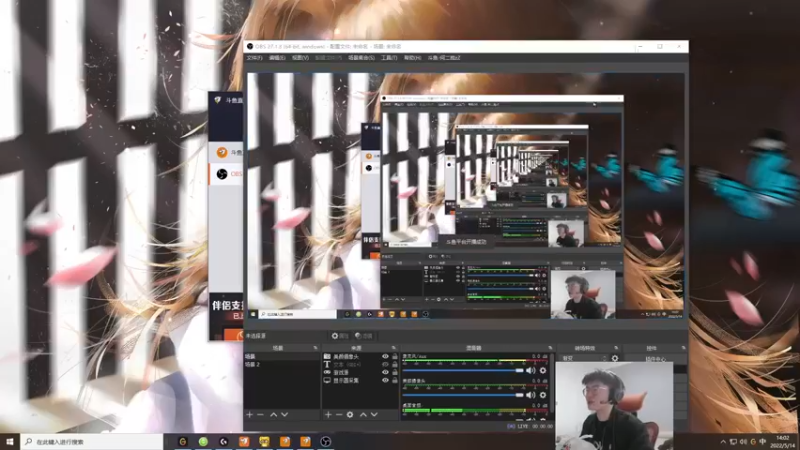Pop out the 转场特效 dock with its header icon
The width and height of the screenshot is (800, 450).
(x=616, y=348)
